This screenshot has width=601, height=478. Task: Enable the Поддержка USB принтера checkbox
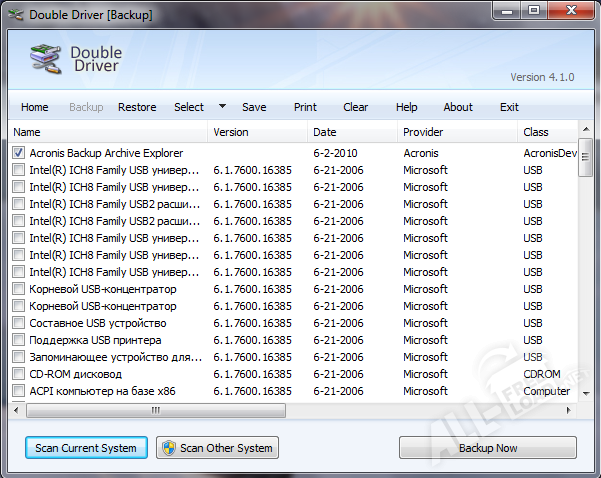click(19, 340)
